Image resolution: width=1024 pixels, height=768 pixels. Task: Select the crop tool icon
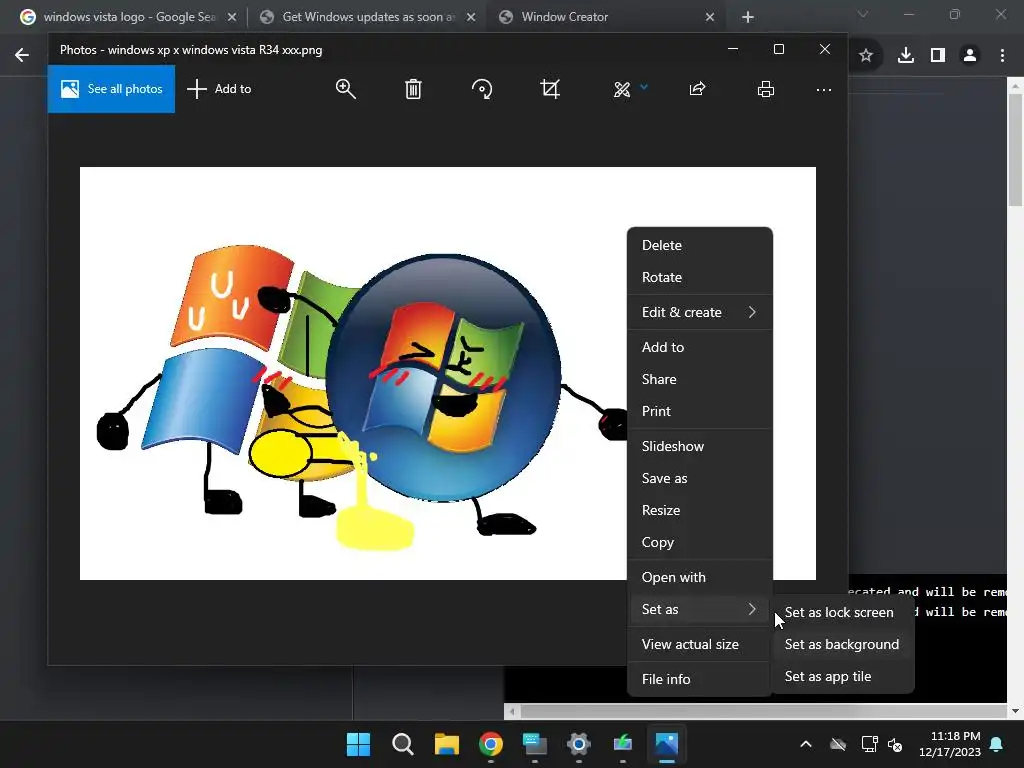tap(550, 89)
